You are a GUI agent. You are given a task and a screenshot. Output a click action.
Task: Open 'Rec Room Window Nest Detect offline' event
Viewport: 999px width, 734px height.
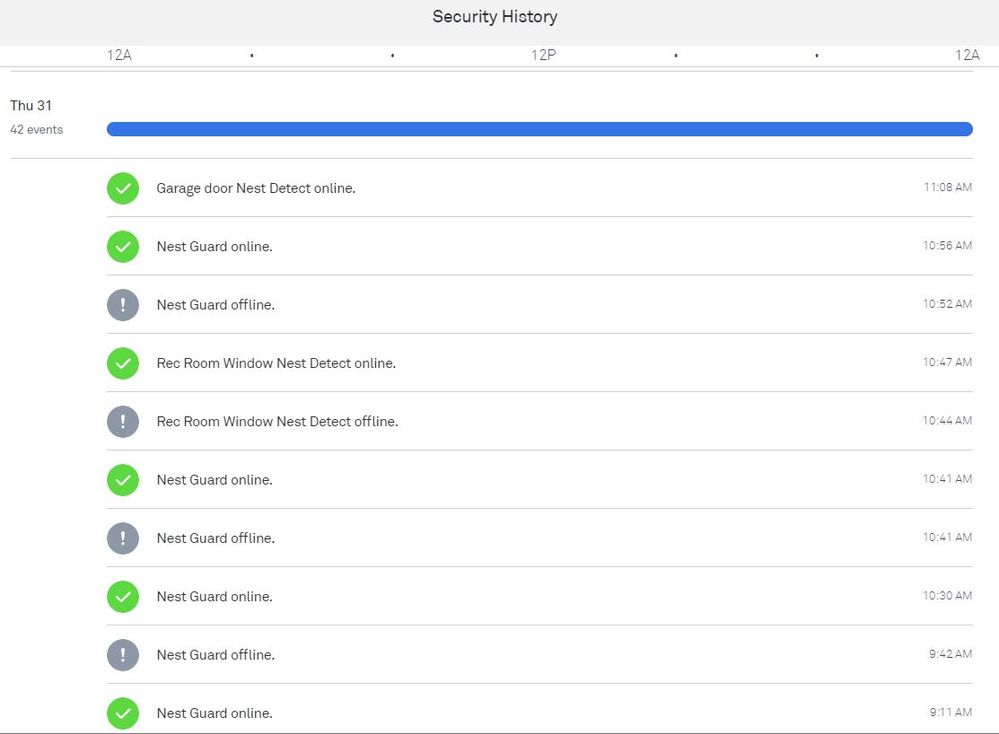(x=277, y=422)
